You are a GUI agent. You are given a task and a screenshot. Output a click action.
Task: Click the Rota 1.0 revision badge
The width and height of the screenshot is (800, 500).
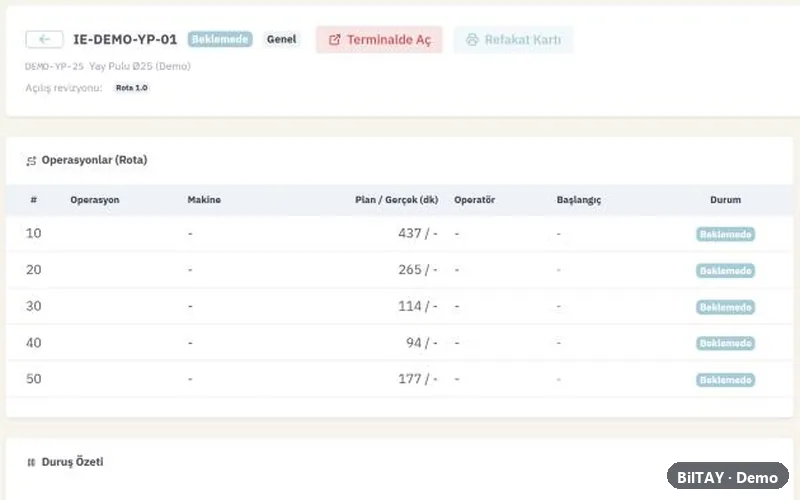132,88
